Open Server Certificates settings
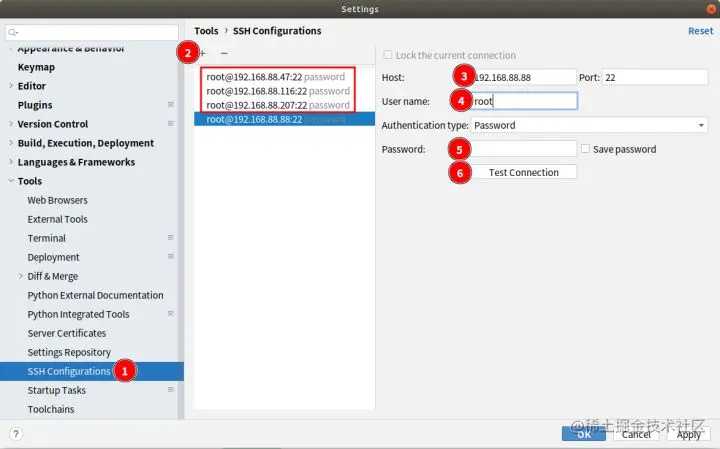 [67, 333]
